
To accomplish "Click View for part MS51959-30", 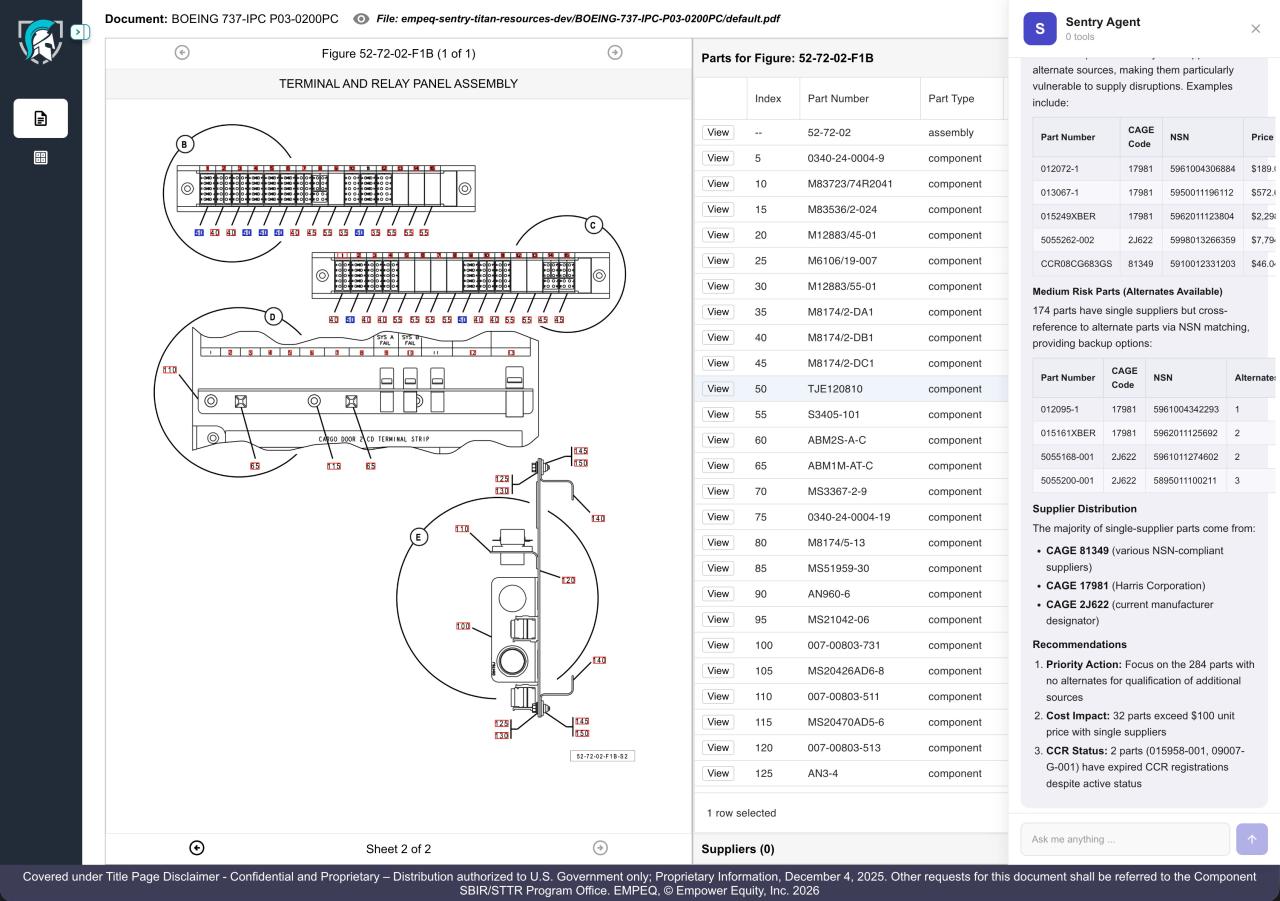I will (x=717, y=568).
